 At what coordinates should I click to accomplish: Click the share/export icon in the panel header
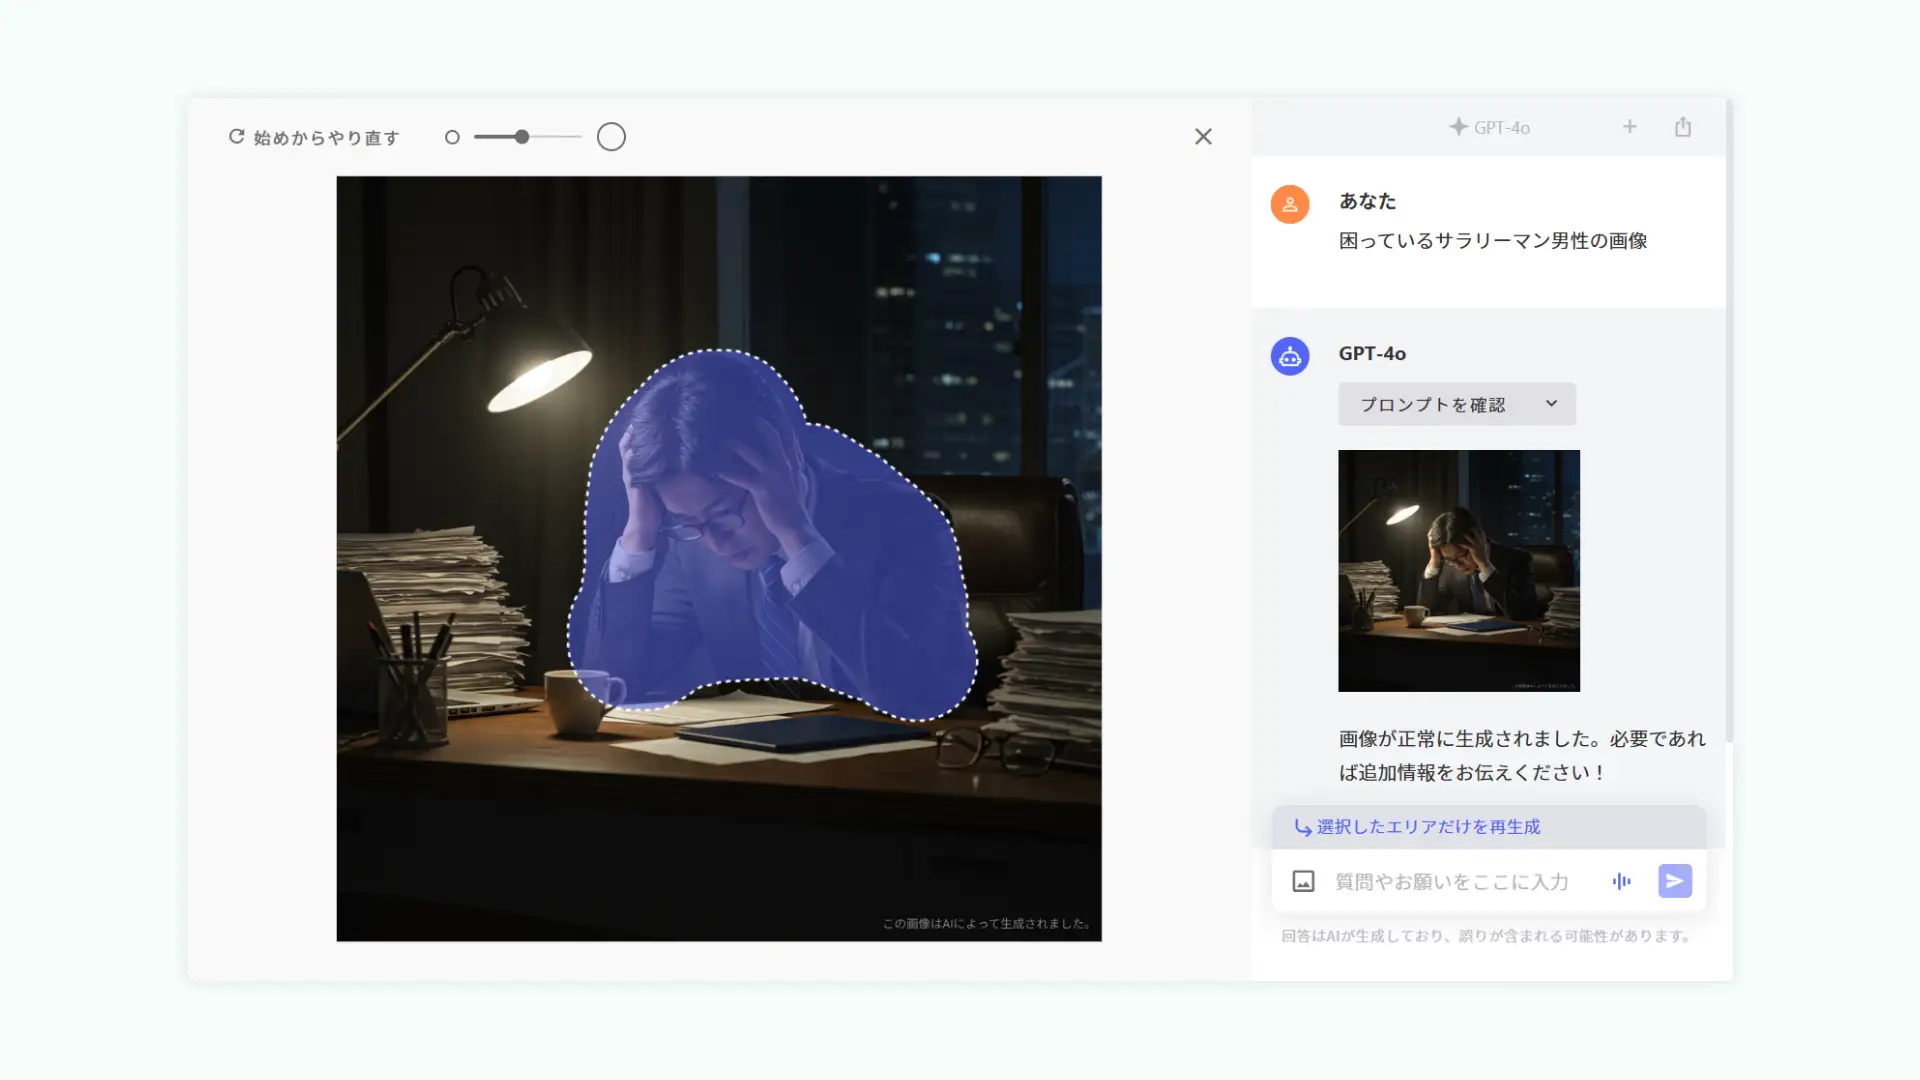1683,127
